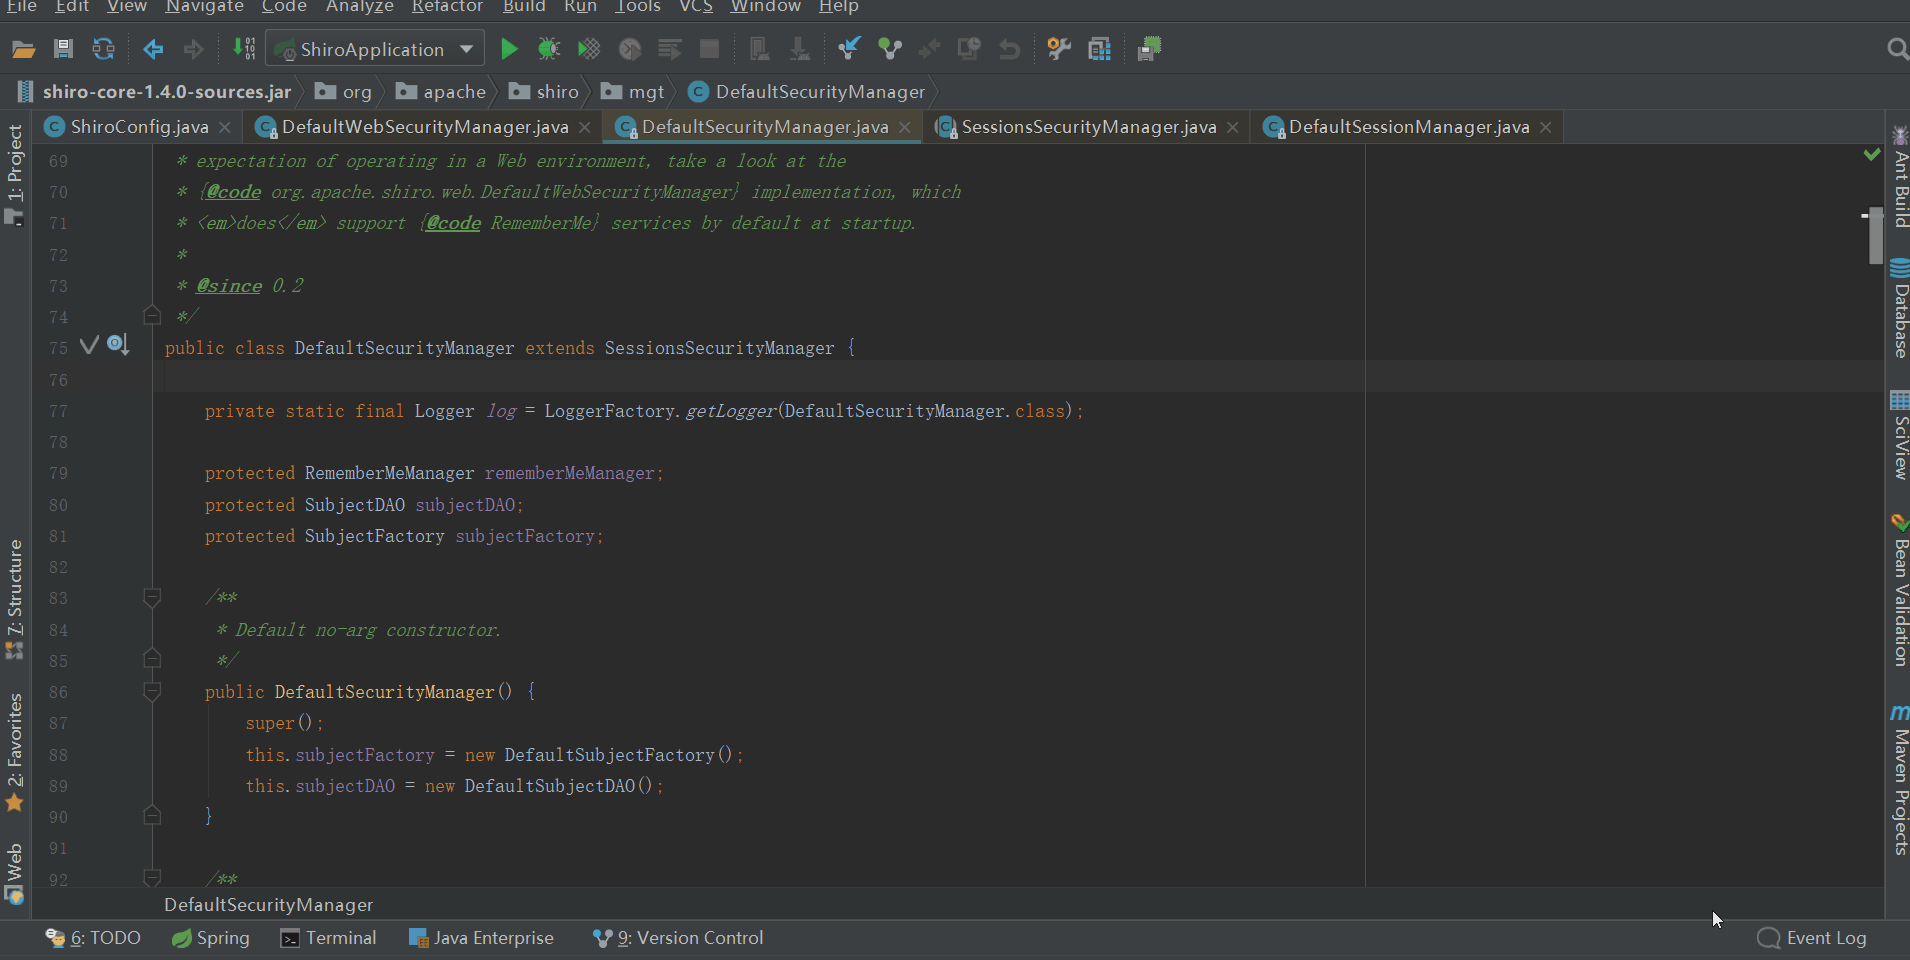Run with Coverage icon
The image size is (1910, 960).
coord(589,49)
